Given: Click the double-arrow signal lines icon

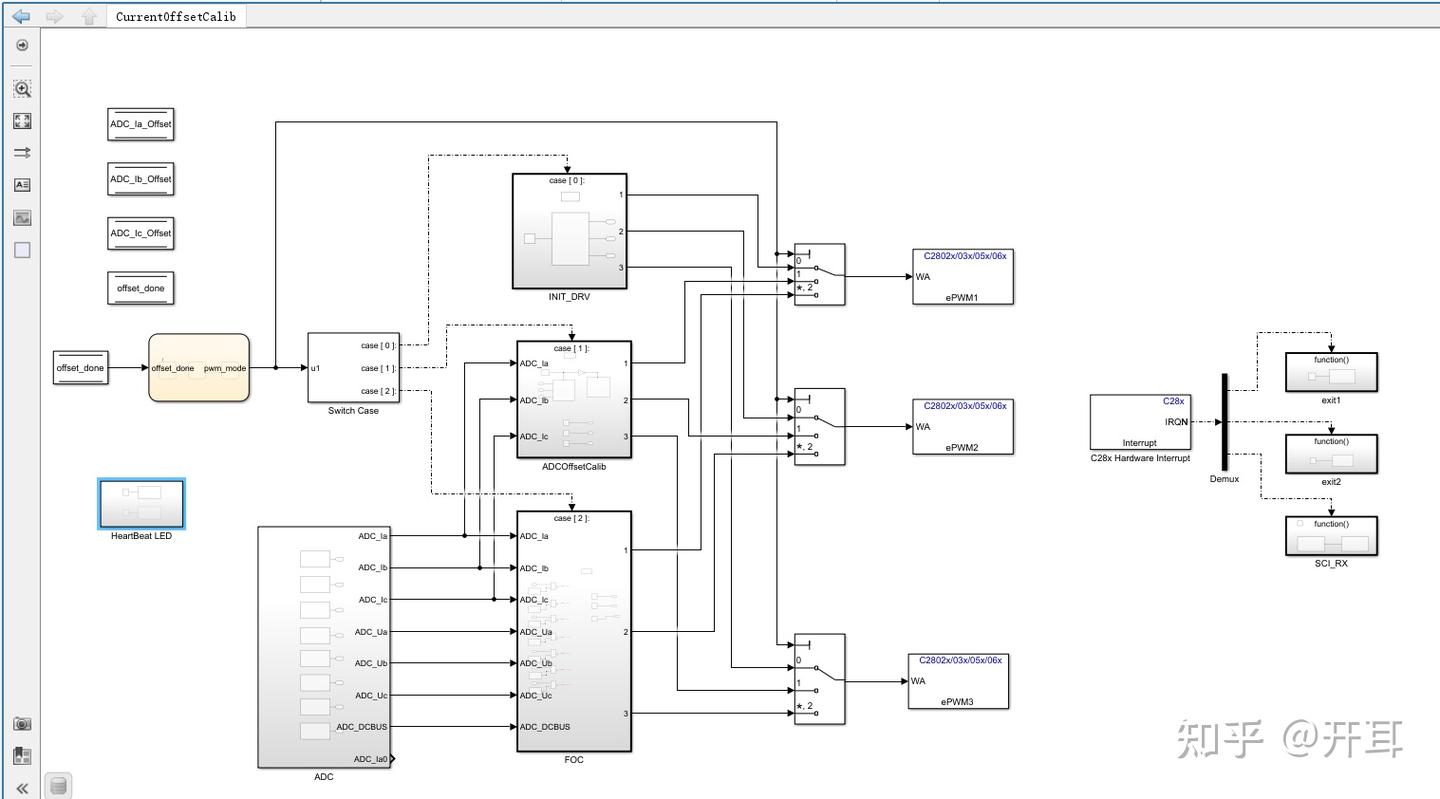Looking at the screenshot, I should coord(21,152).
